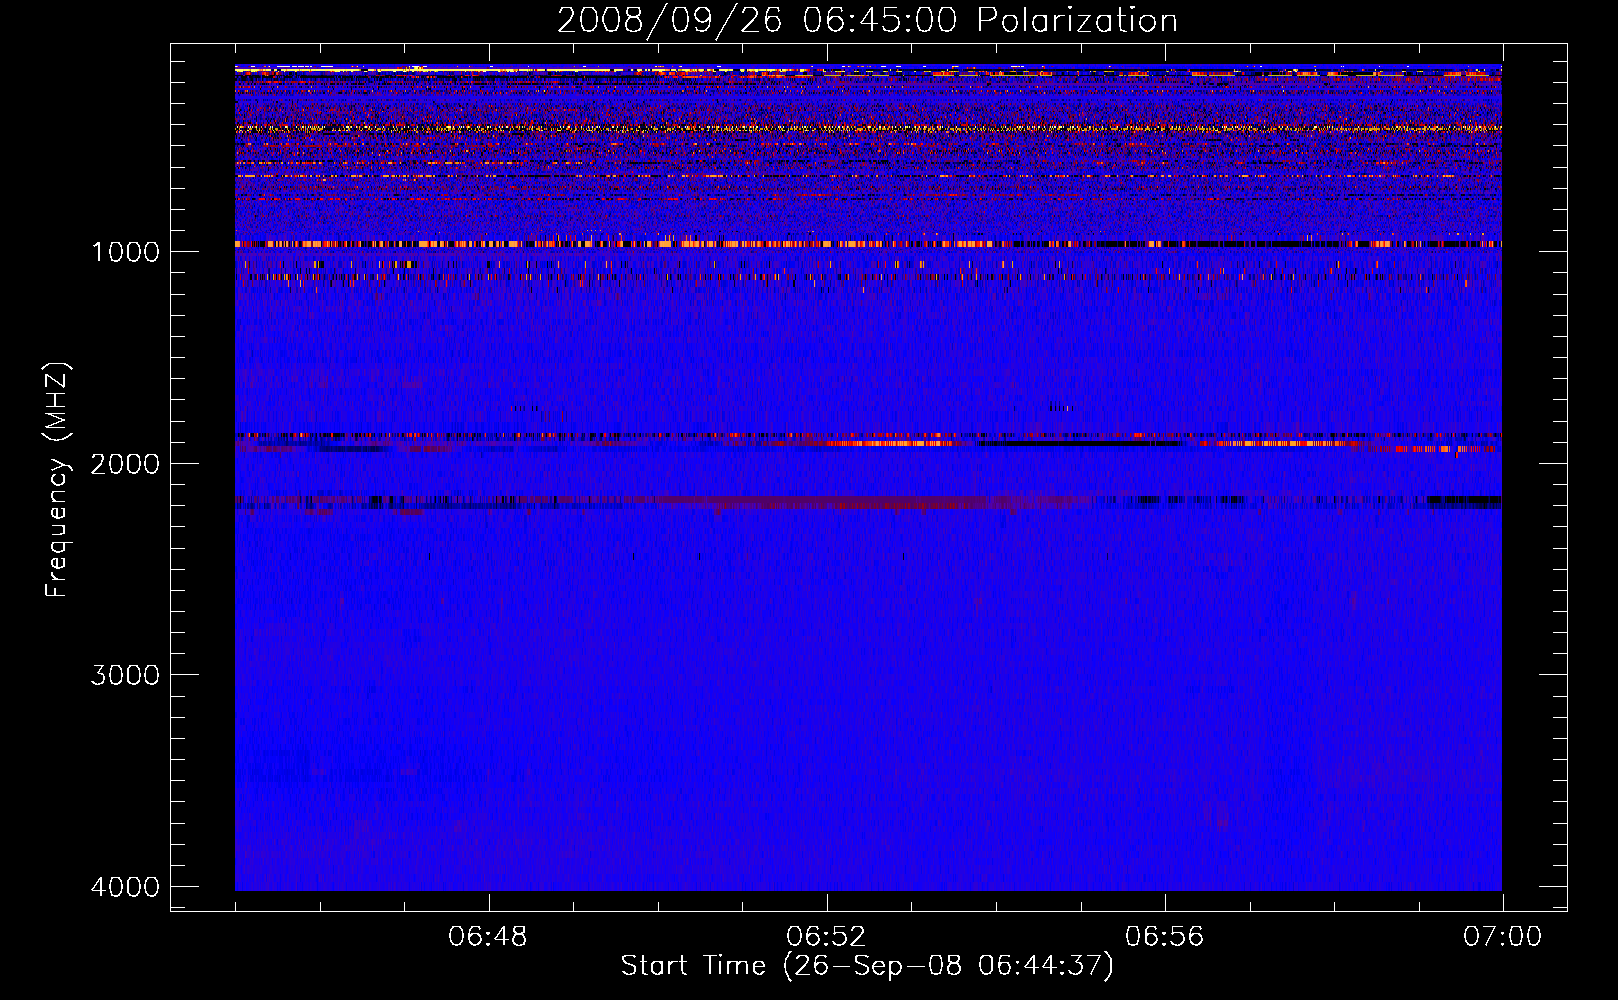
Task: Click the 'Frequency (MHZ)' y-axis label
Action: (57, 480)
